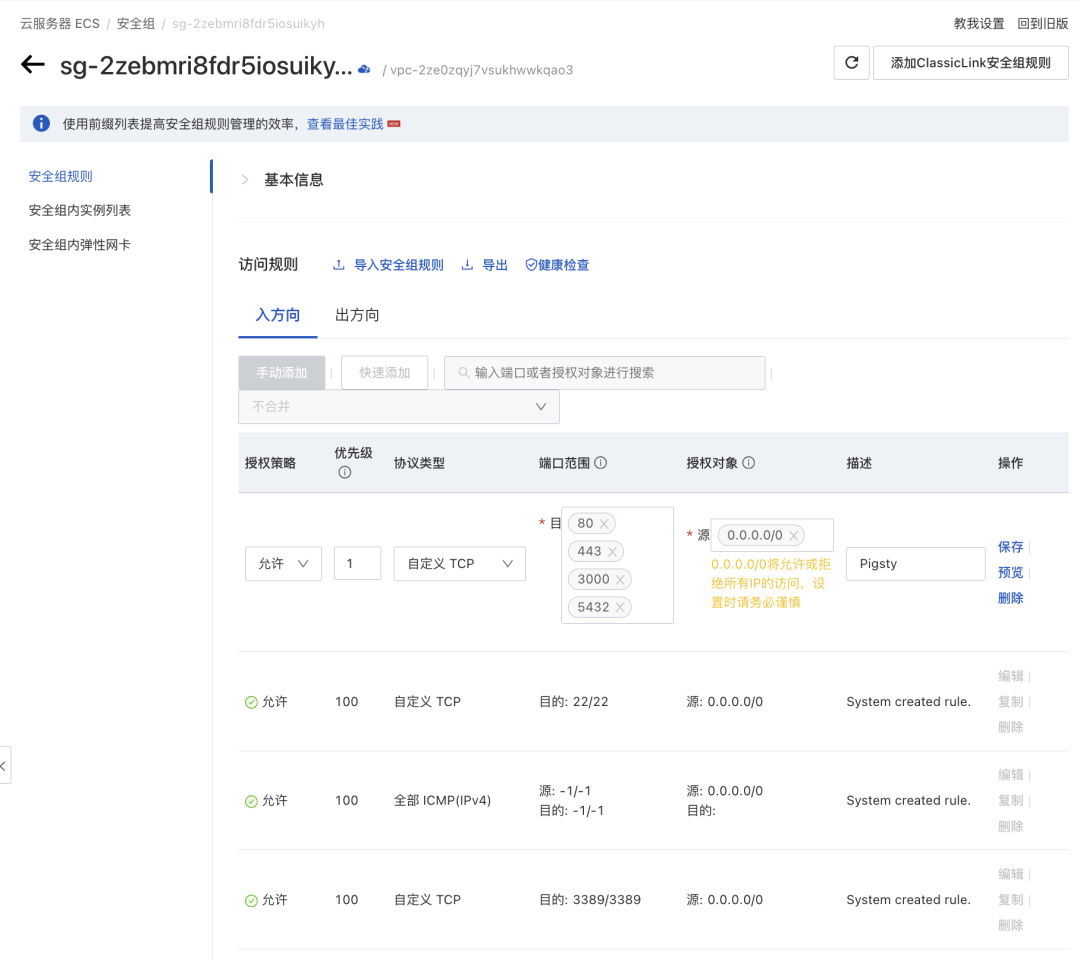Click the 添加ClassicLink安全组规则 button
The height and width of the screenshot is (960, 1080).
tap(970, 62)
